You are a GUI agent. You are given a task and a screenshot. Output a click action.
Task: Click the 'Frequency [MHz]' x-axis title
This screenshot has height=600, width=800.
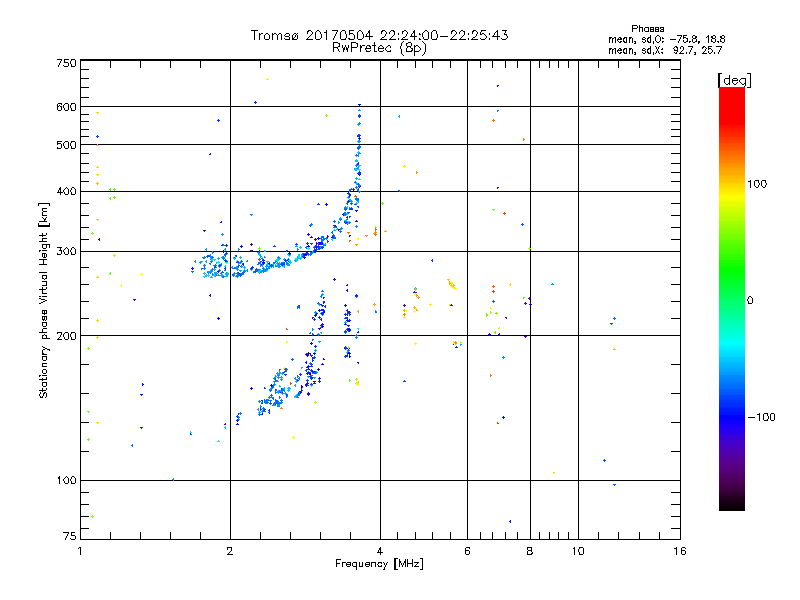(x=379, y=564)
